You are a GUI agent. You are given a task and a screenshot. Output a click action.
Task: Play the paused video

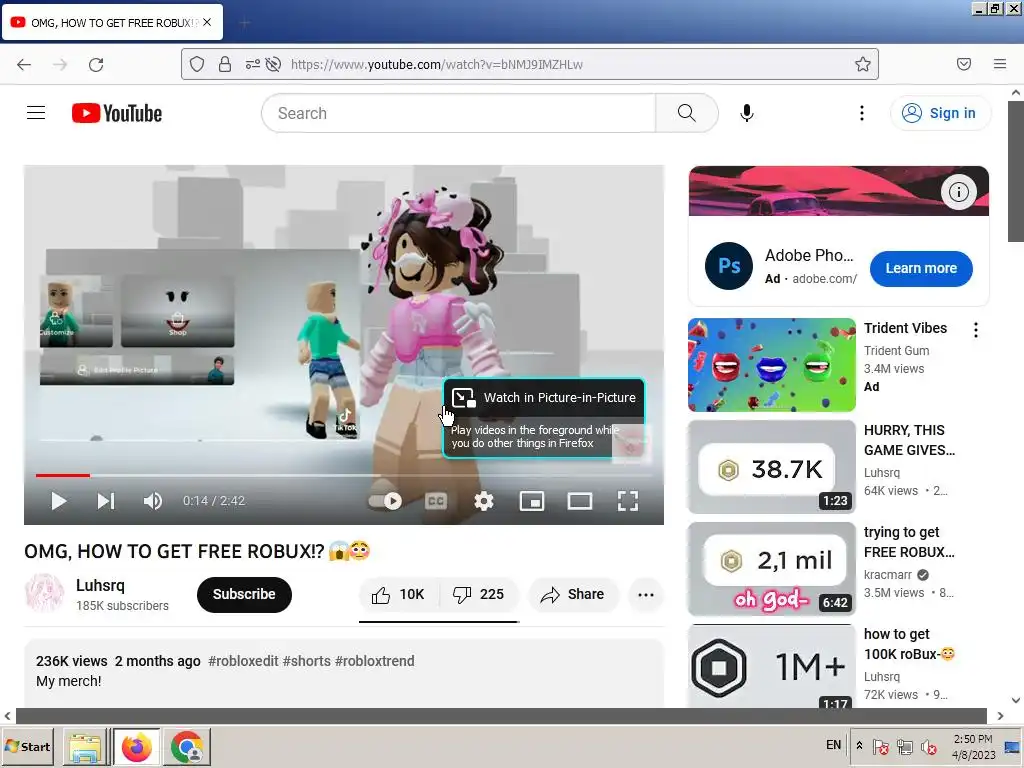pos(58,501)
